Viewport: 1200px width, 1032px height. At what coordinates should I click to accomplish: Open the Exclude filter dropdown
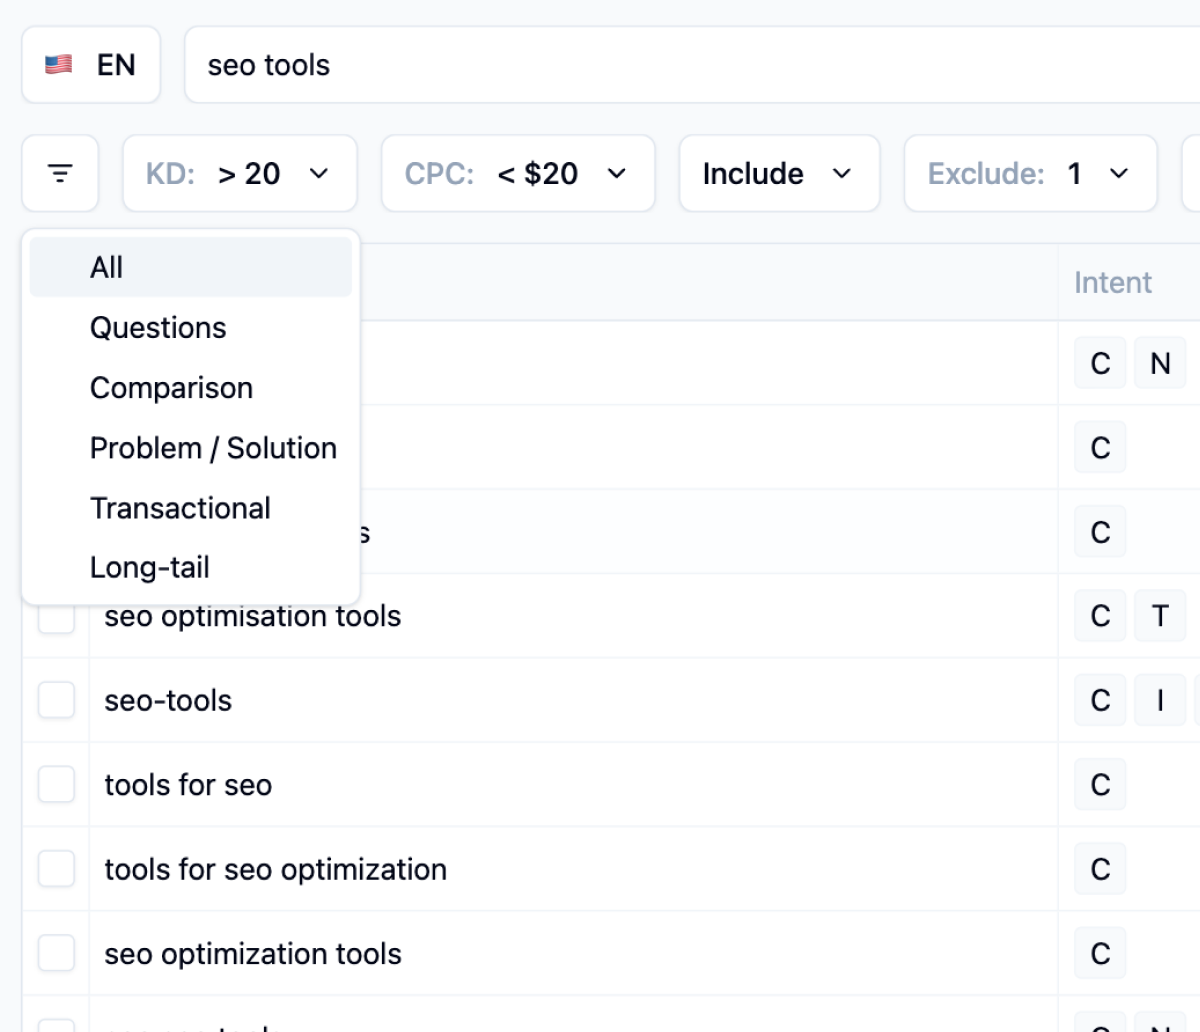(x=1029, y=174)
